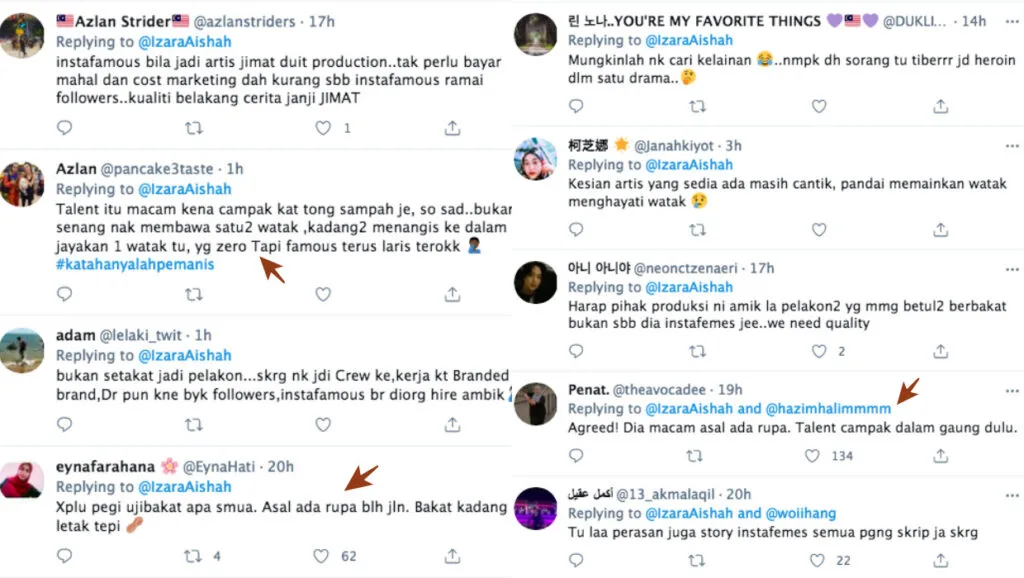This screenshot has width=1024, height=578.
Task: Retweet eynafarahana's tweet with 4 retweets
Action: [x=194, y=556]
